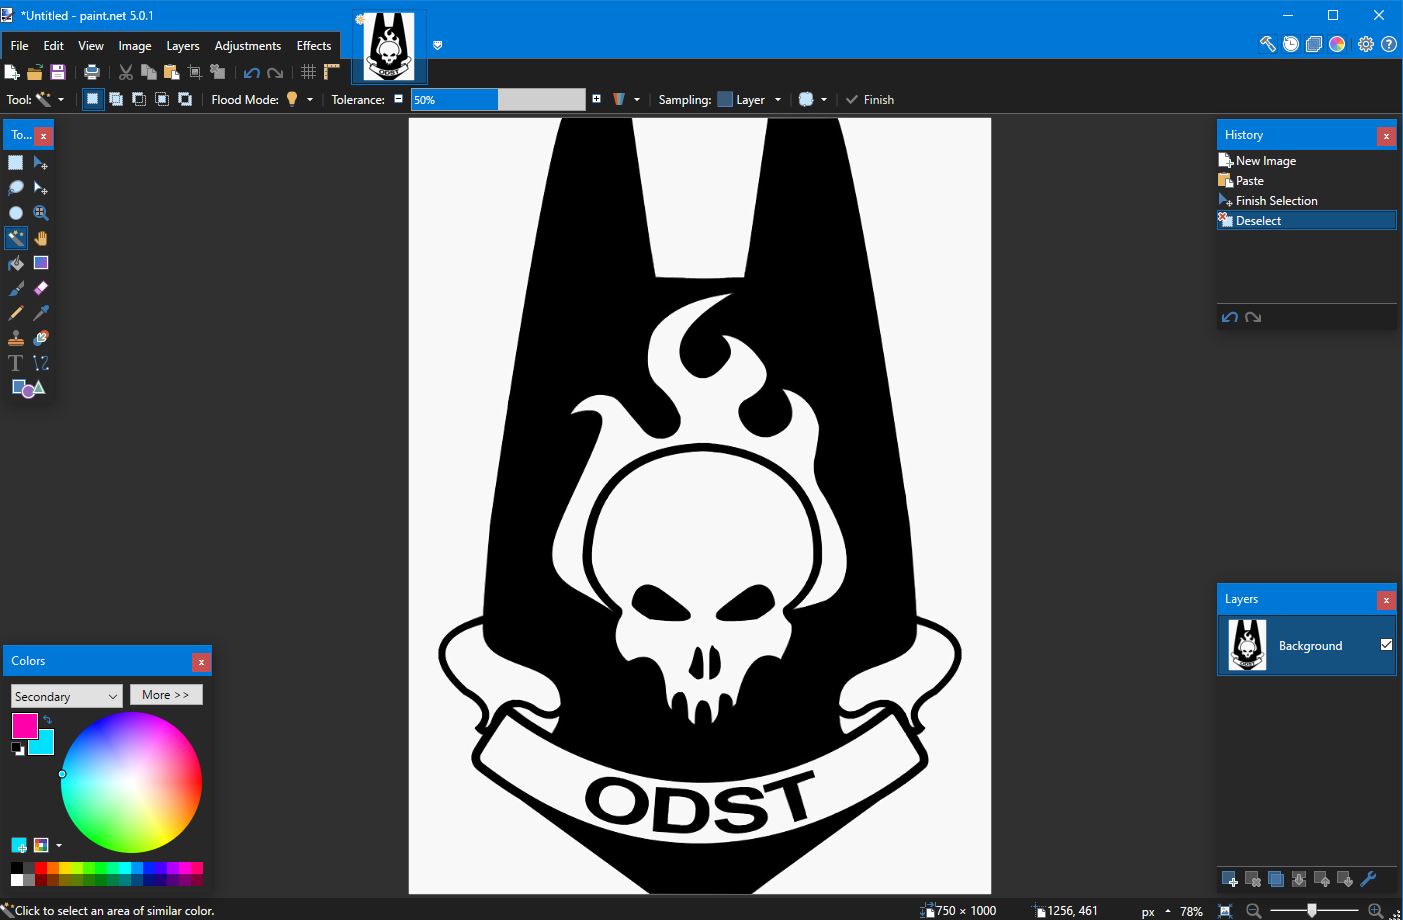This screenshot has height=920, width=1403.
Task: Click the Print icon
Action: tap(92, 72)
